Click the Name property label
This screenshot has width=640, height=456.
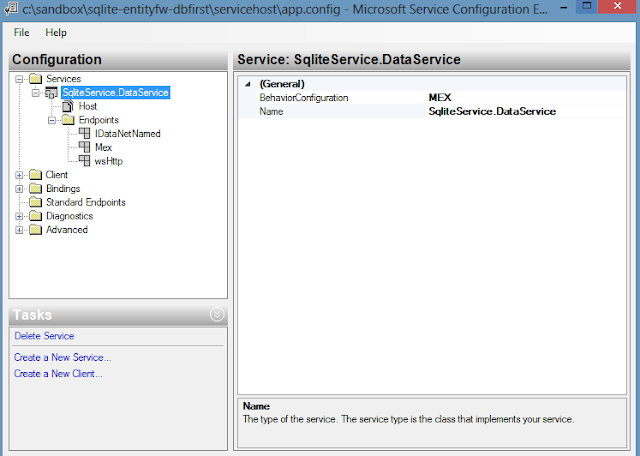point(271,111)
